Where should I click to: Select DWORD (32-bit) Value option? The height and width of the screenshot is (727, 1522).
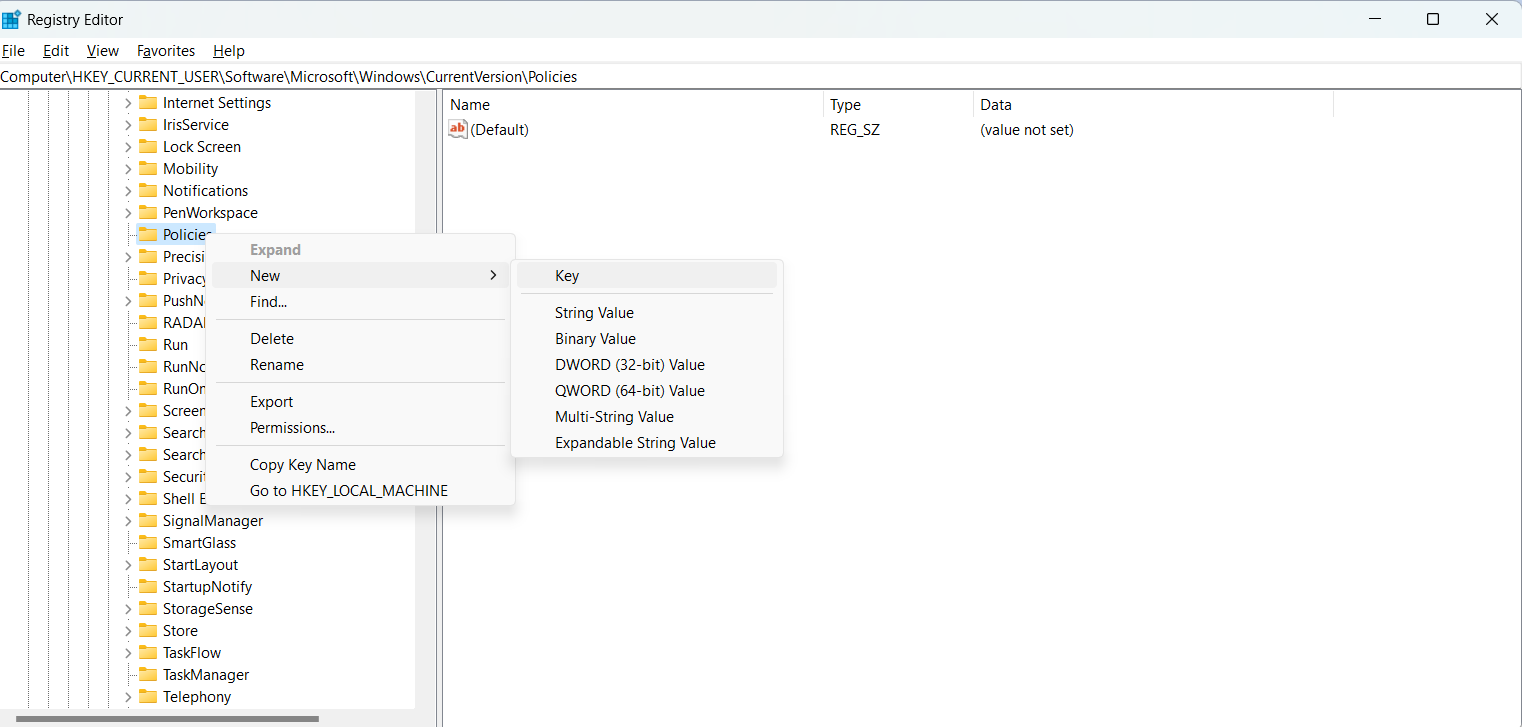tap(629, 365)
